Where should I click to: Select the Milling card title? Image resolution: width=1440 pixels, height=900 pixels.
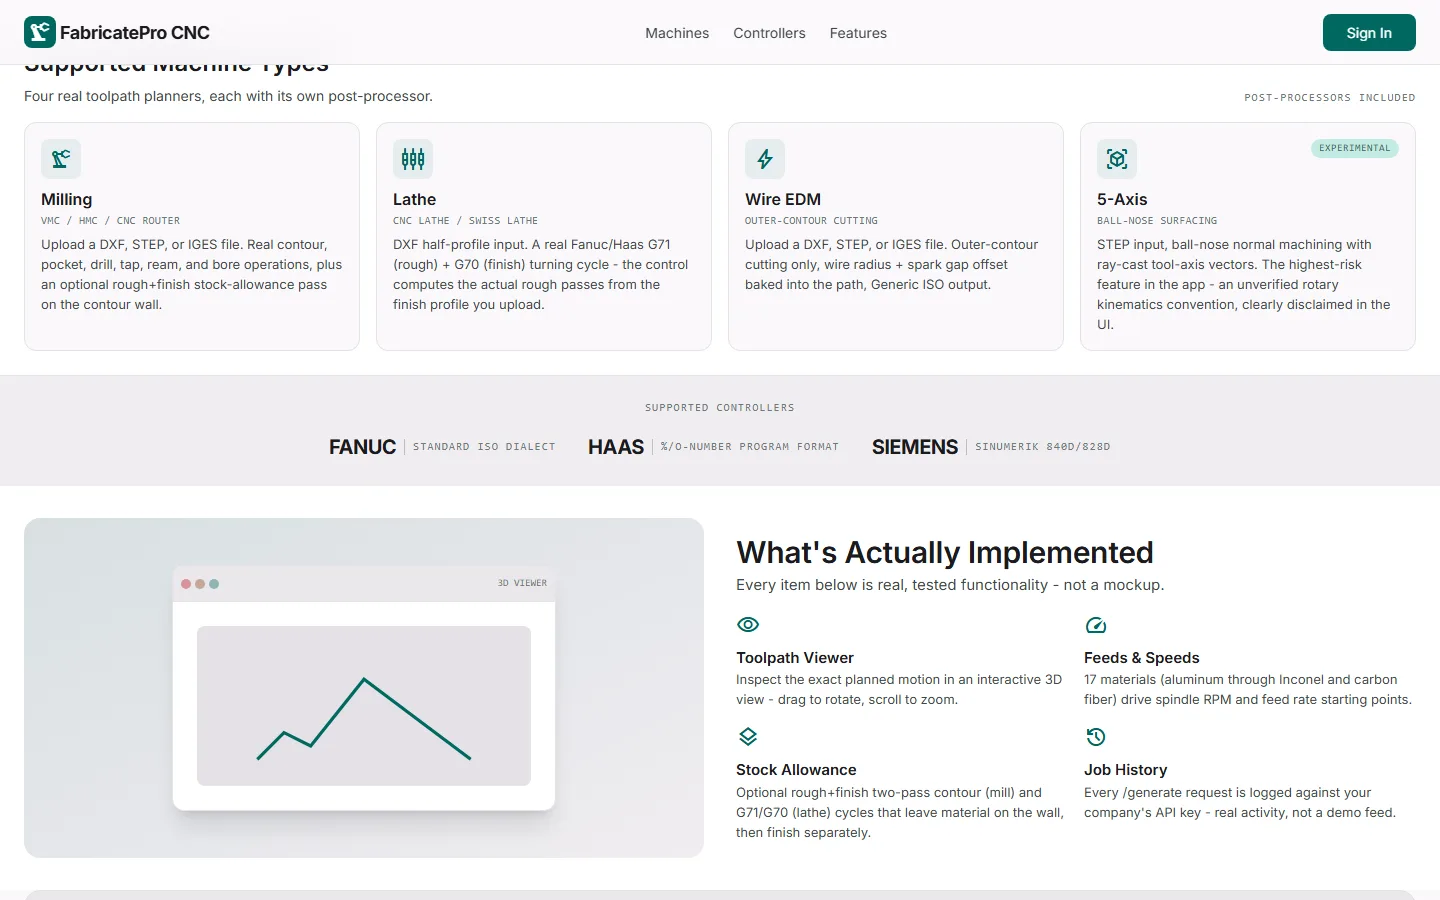[66, 200]
